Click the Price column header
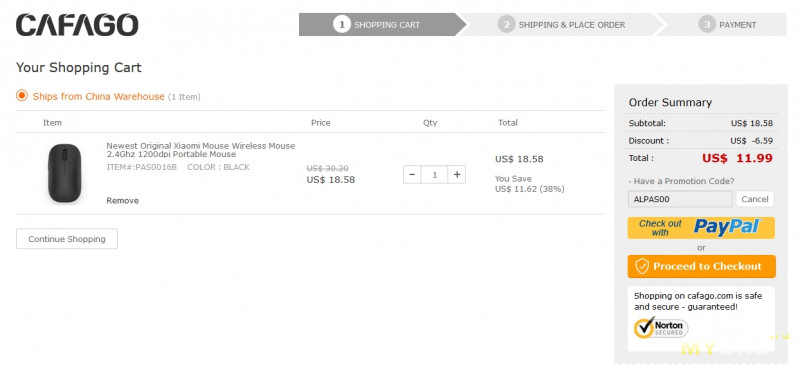 click(x=320, y=123)
